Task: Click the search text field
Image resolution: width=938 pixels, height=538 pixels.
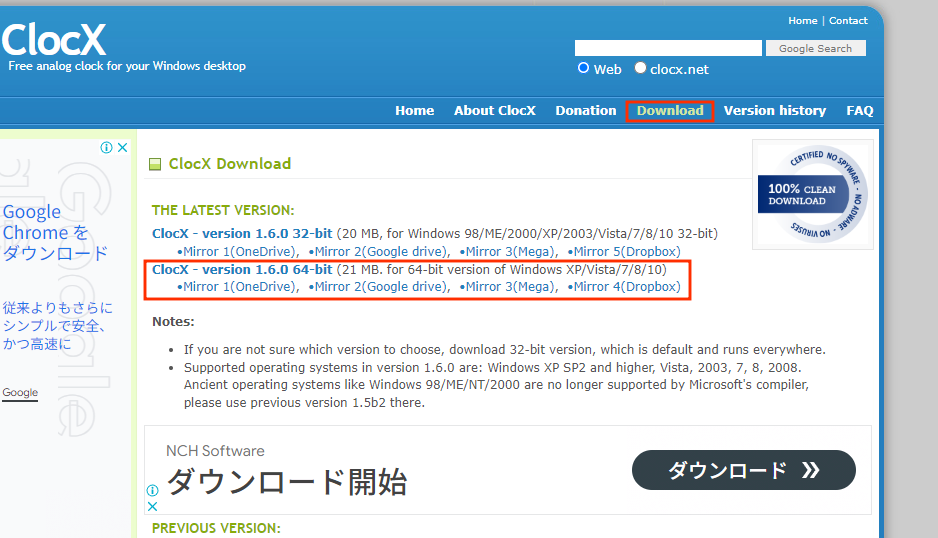Action: tap(668, 48)
